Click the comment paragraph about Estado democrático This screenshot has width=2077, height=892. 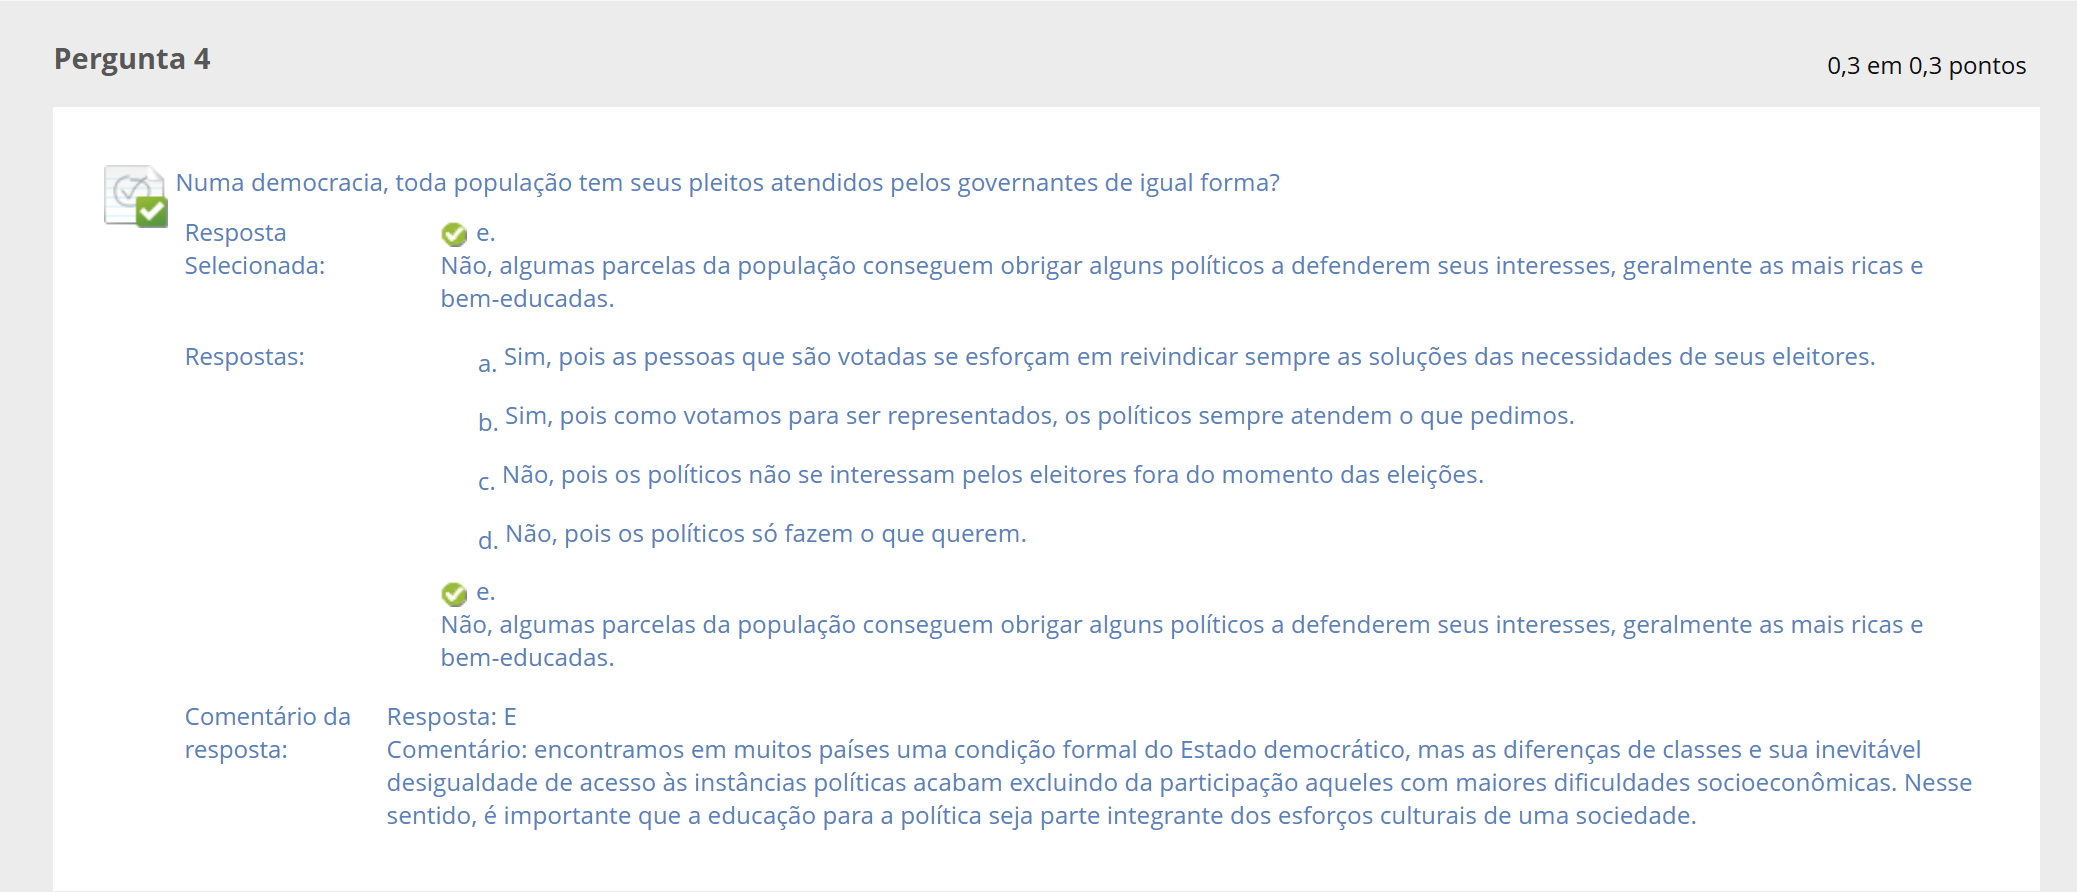(x=1179, y=783)
